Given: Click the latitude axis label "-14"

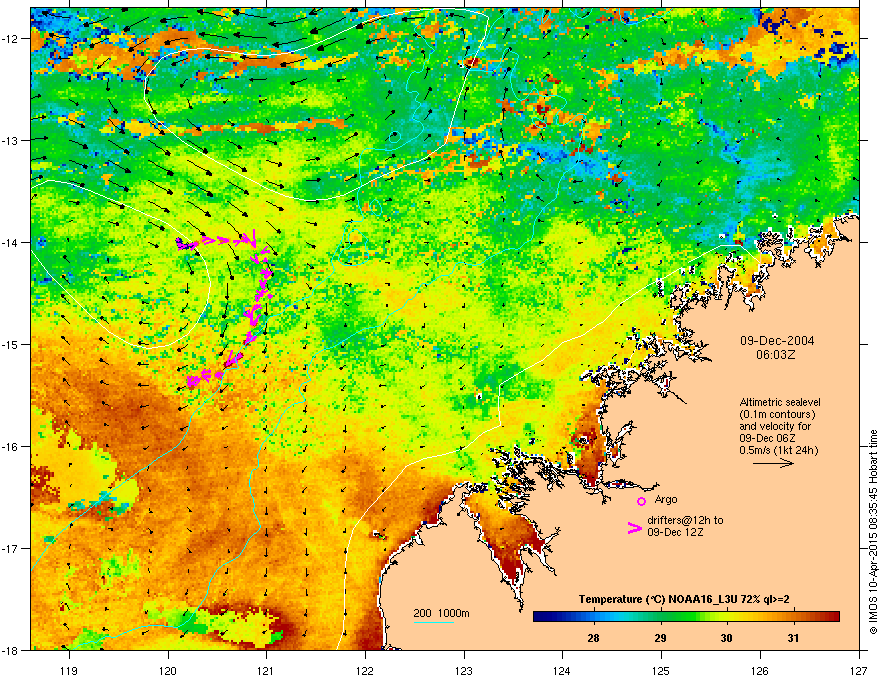Looking at the screenshot, I should (9, 242).
